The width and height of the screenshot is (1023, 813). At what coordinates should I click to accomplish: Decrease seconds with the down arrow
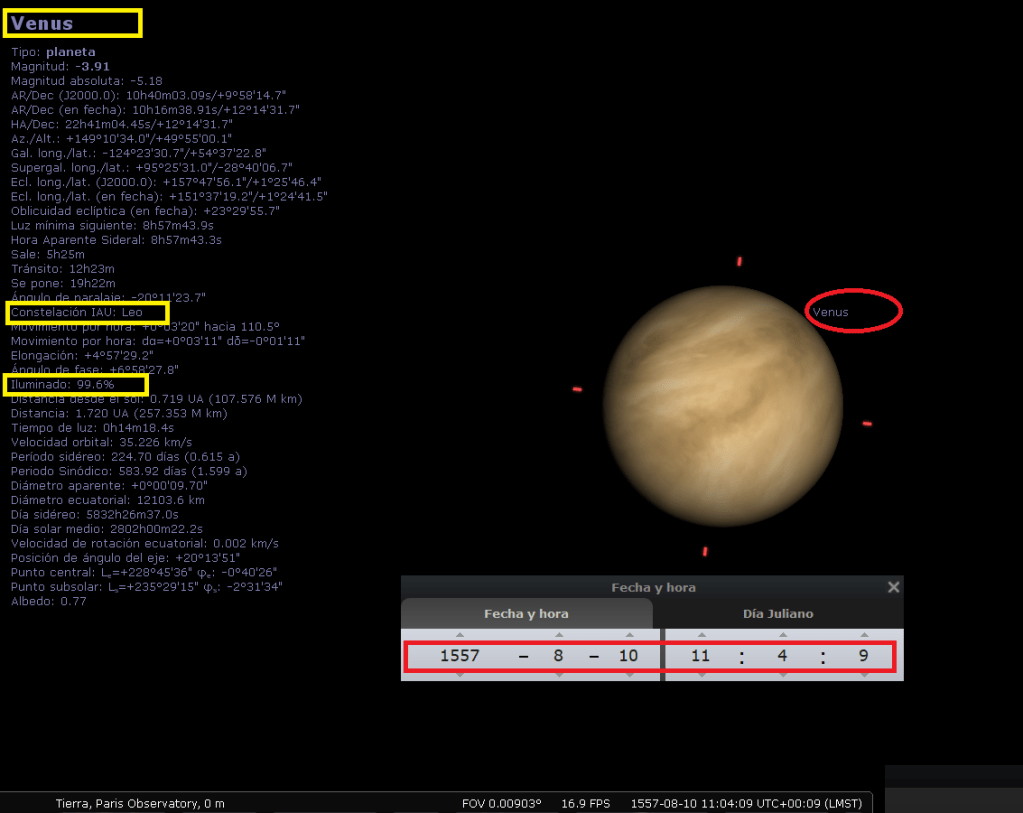click(x=862, y=676)
